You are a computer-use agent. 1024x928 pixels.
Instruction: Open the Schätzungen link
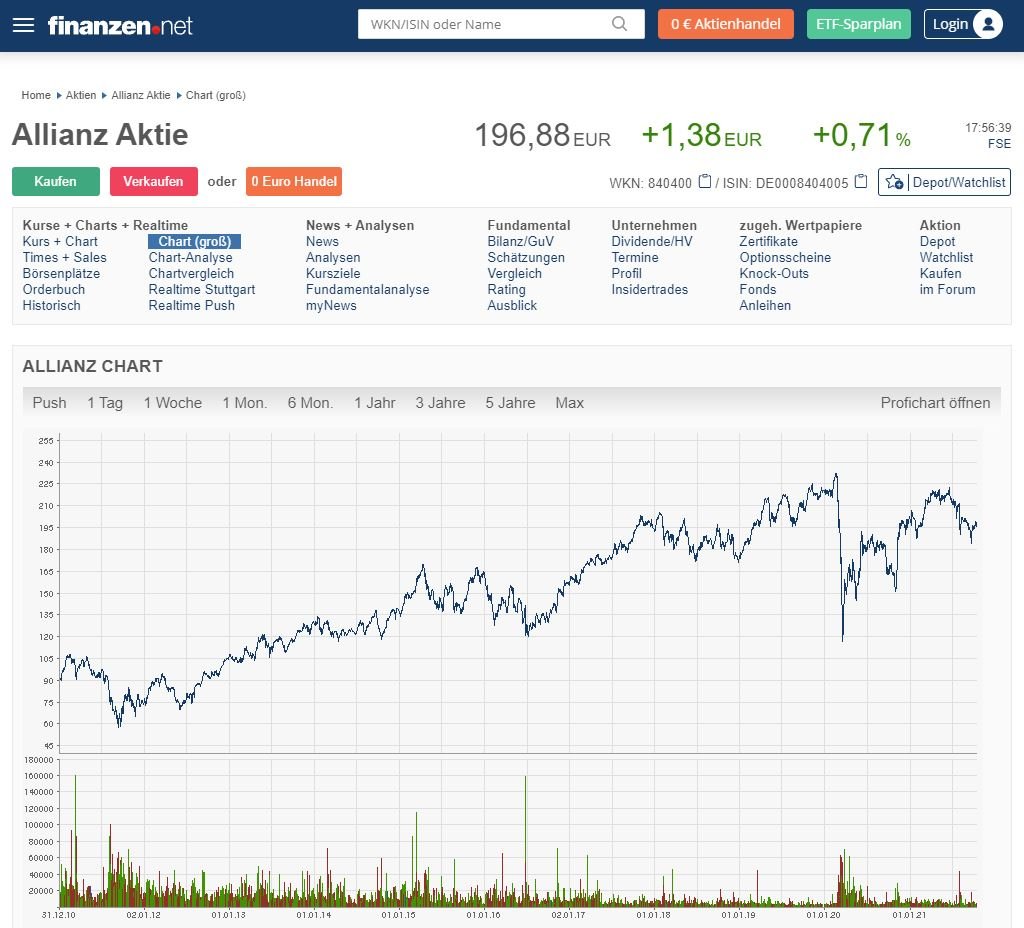pyautogui.click(x=526, y=257)
